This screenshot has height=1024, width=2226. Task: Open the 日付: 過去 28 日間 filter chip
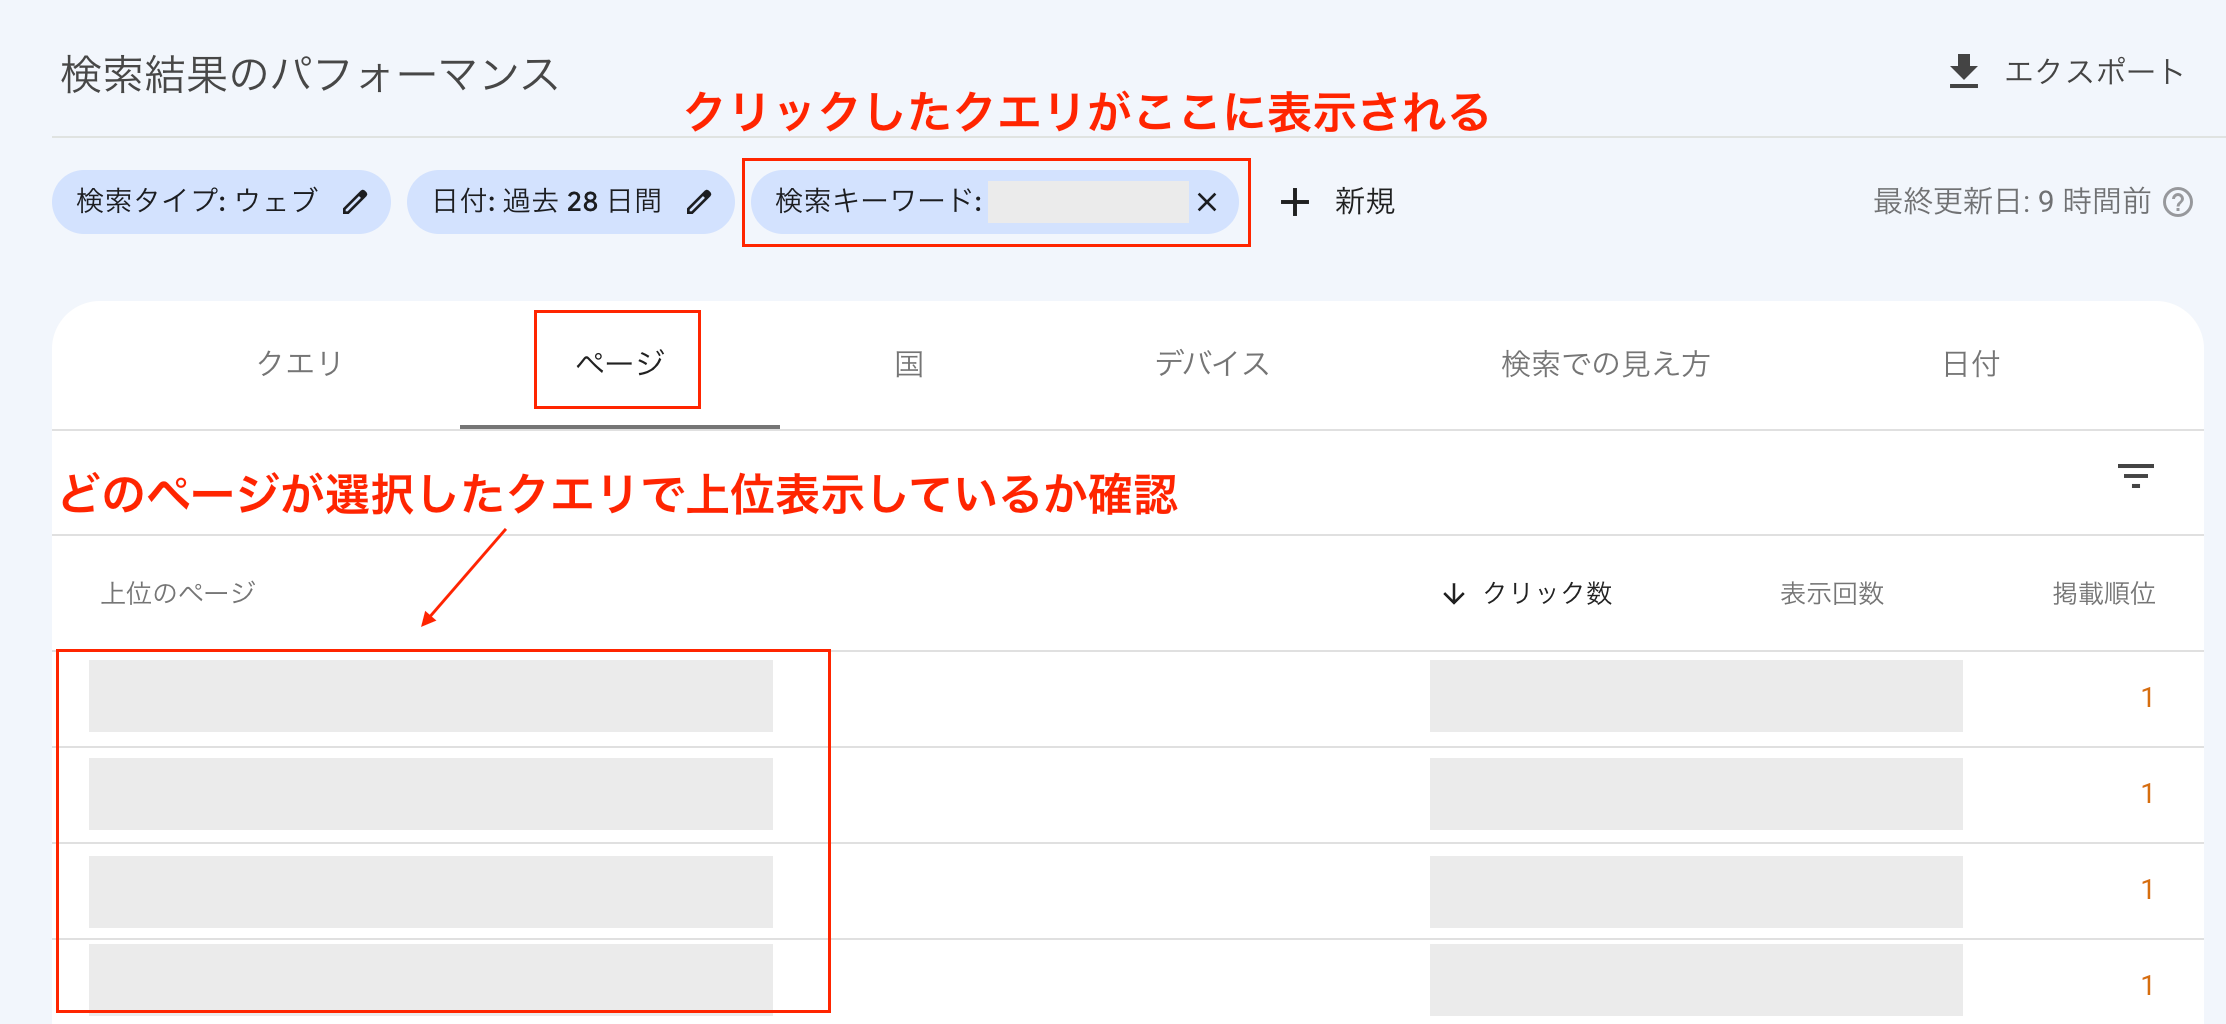click(x=571, y=202)
